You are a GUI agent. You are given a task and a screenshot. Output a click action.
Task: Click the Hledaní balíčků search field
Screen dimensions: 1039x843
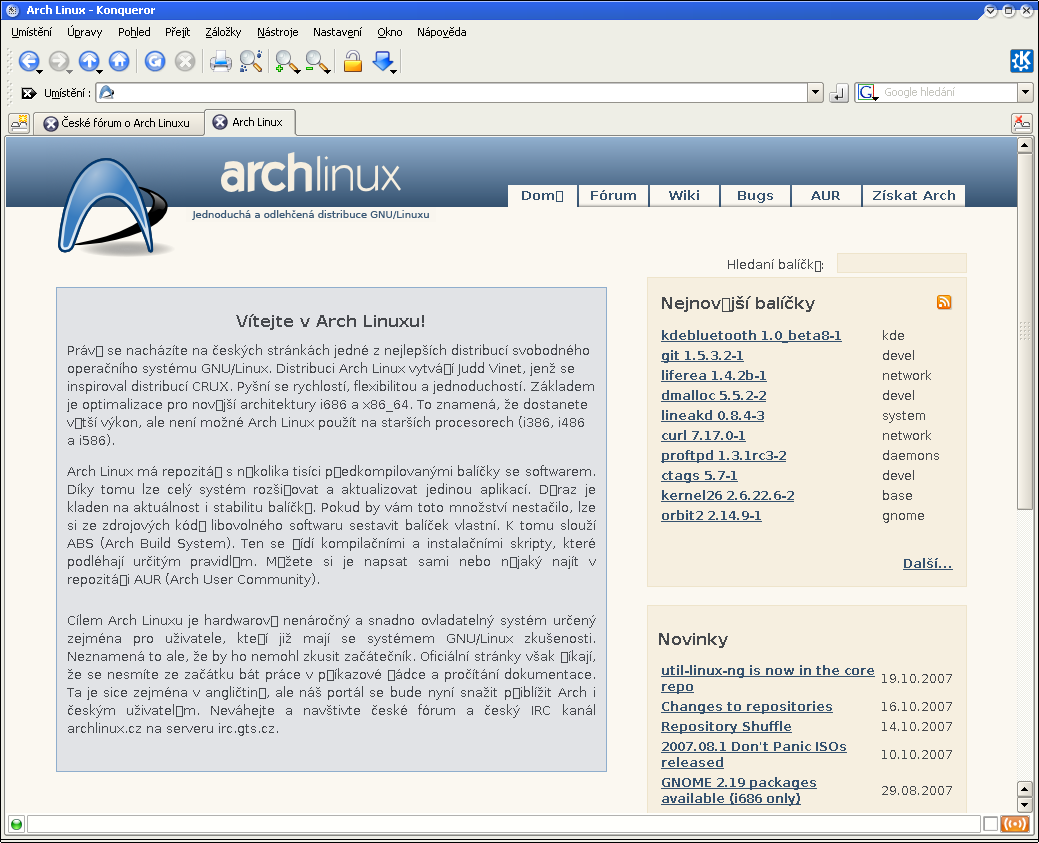tap(901, 264)
